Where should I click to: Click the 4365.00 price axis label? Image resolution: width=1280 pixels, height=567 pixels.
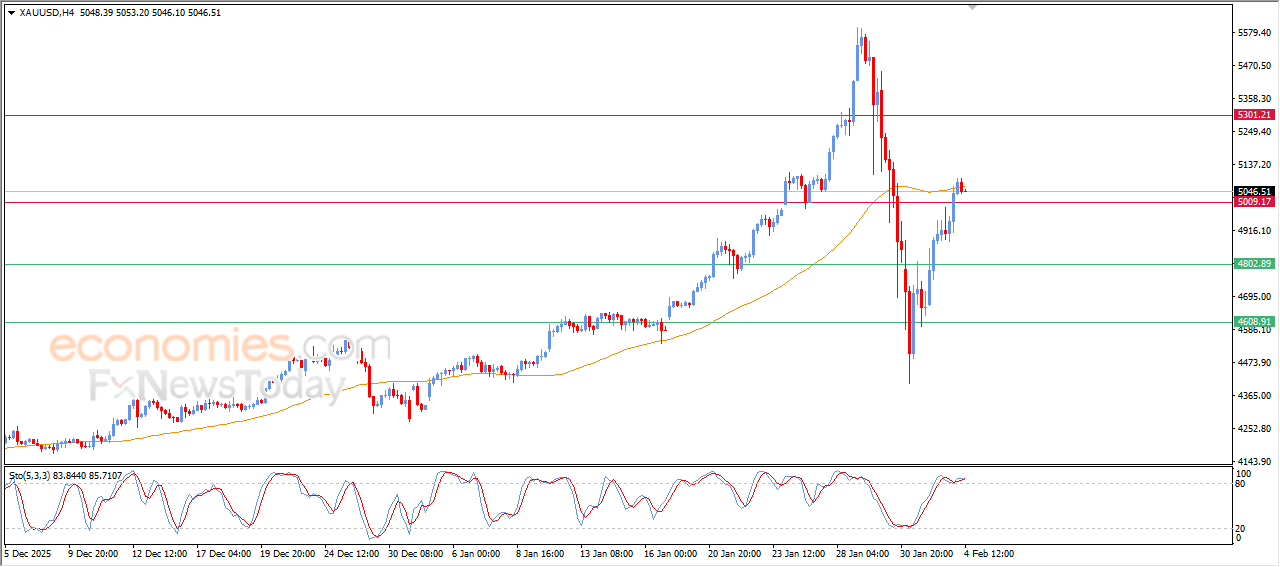pyautogui.click(x=1254, y=396)
